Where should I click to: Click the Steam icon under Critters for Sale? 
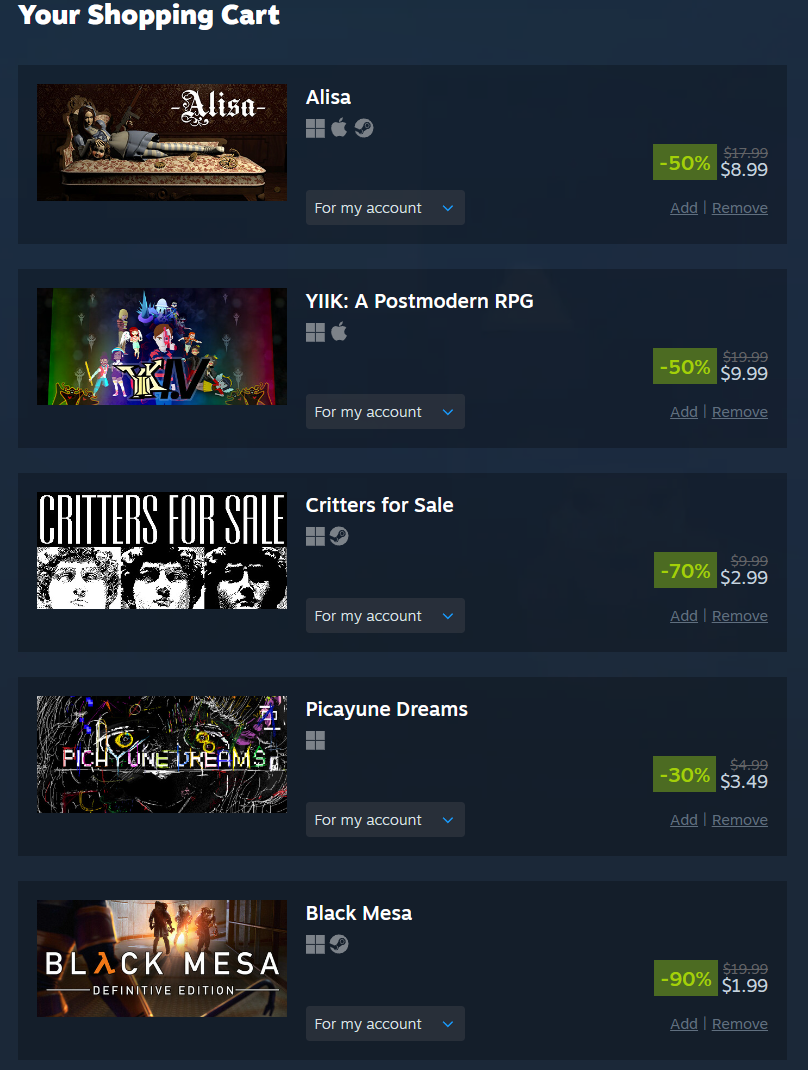(x=339, y=536)
